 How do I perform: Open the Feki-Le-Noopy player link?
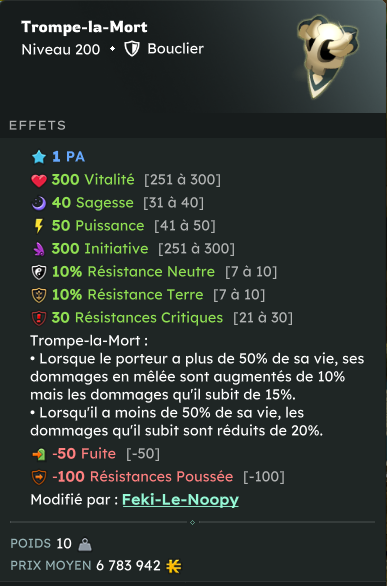click(x=180, y=500)
